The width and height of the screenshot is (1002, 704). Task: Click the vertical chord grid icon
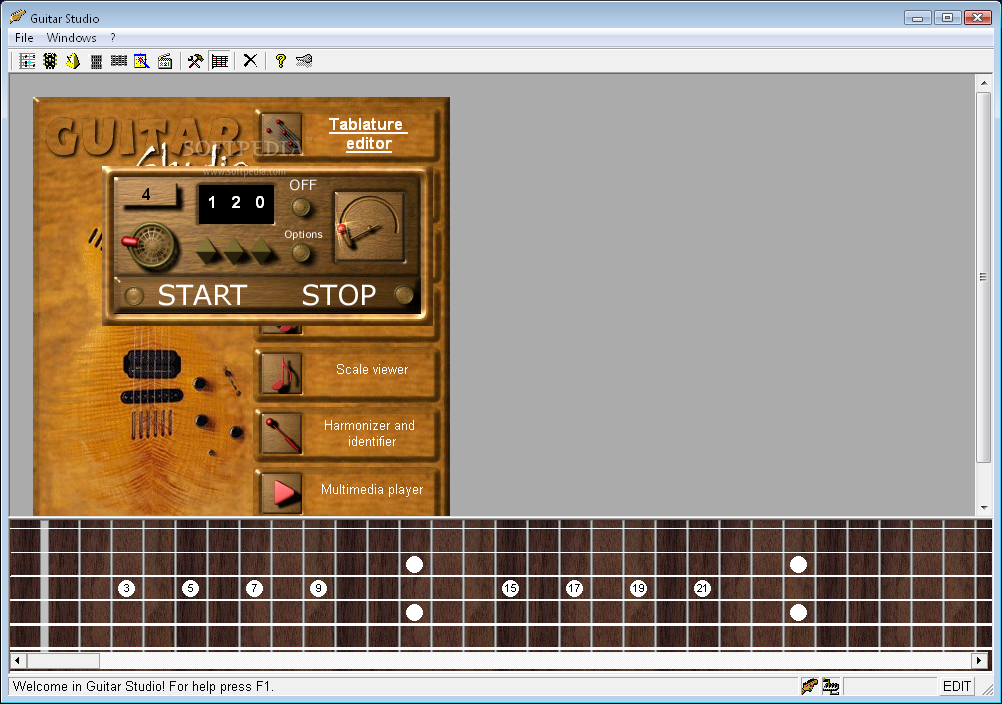point(96,61)
